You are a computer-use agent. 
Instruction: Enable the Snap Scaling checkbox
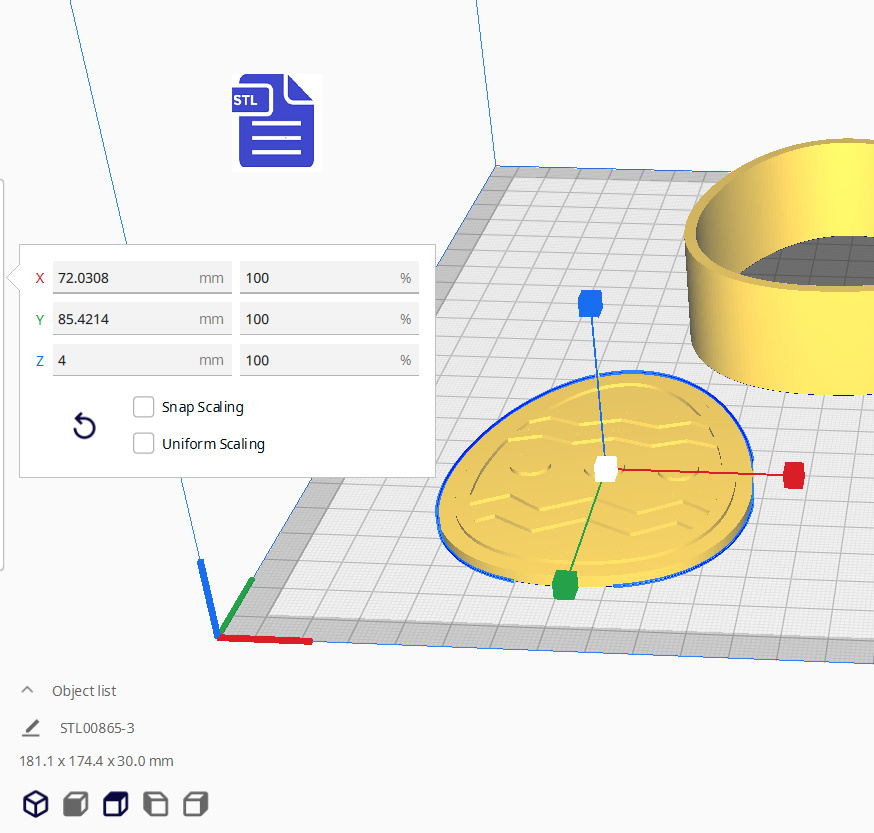[144, 407]
